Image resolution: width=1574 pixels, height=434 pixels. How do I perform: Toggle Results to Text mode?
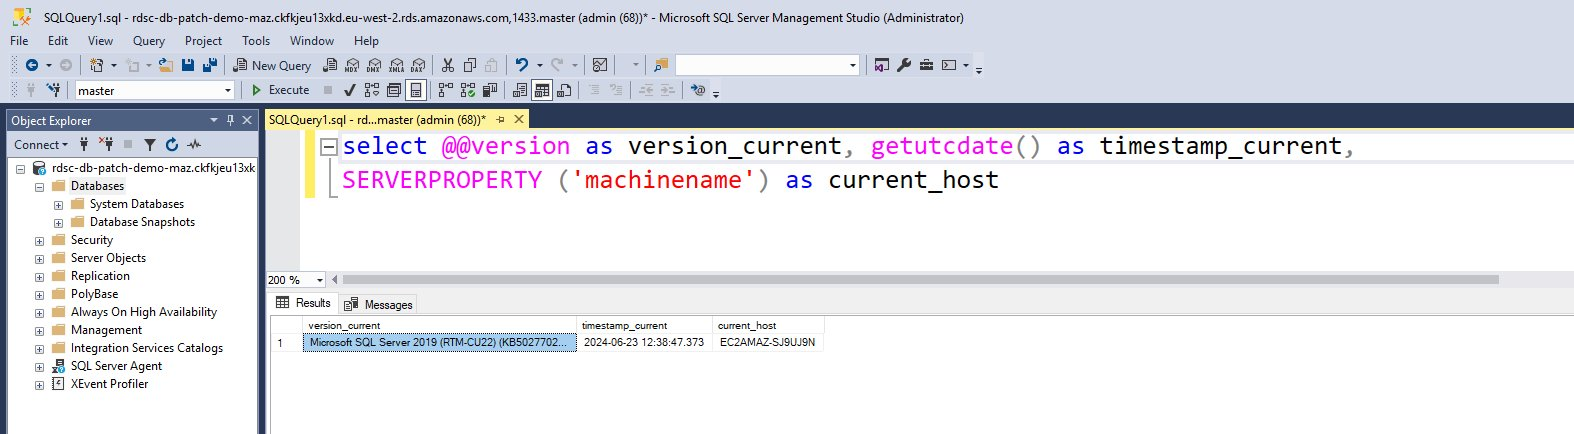point(520,90)
